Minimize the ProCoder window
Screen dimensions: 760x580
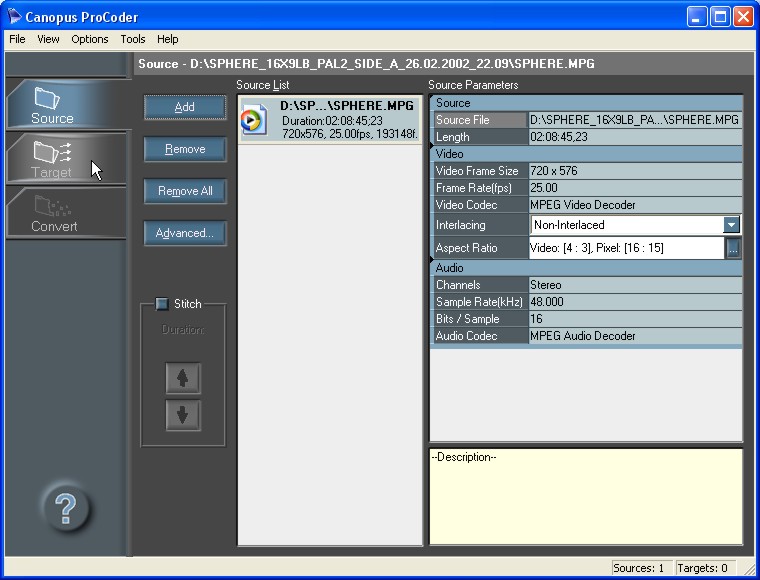pos(697,17)
